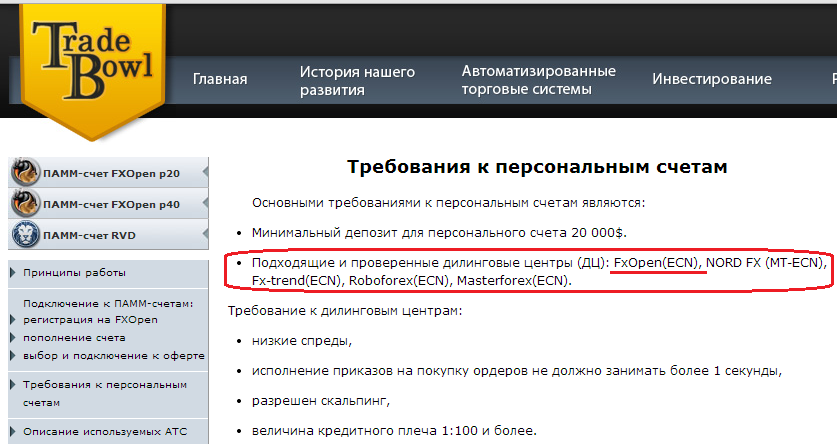
Task: Click arrow on ПАММ-счет FXOpen p20 row
Action: point(206,173)
